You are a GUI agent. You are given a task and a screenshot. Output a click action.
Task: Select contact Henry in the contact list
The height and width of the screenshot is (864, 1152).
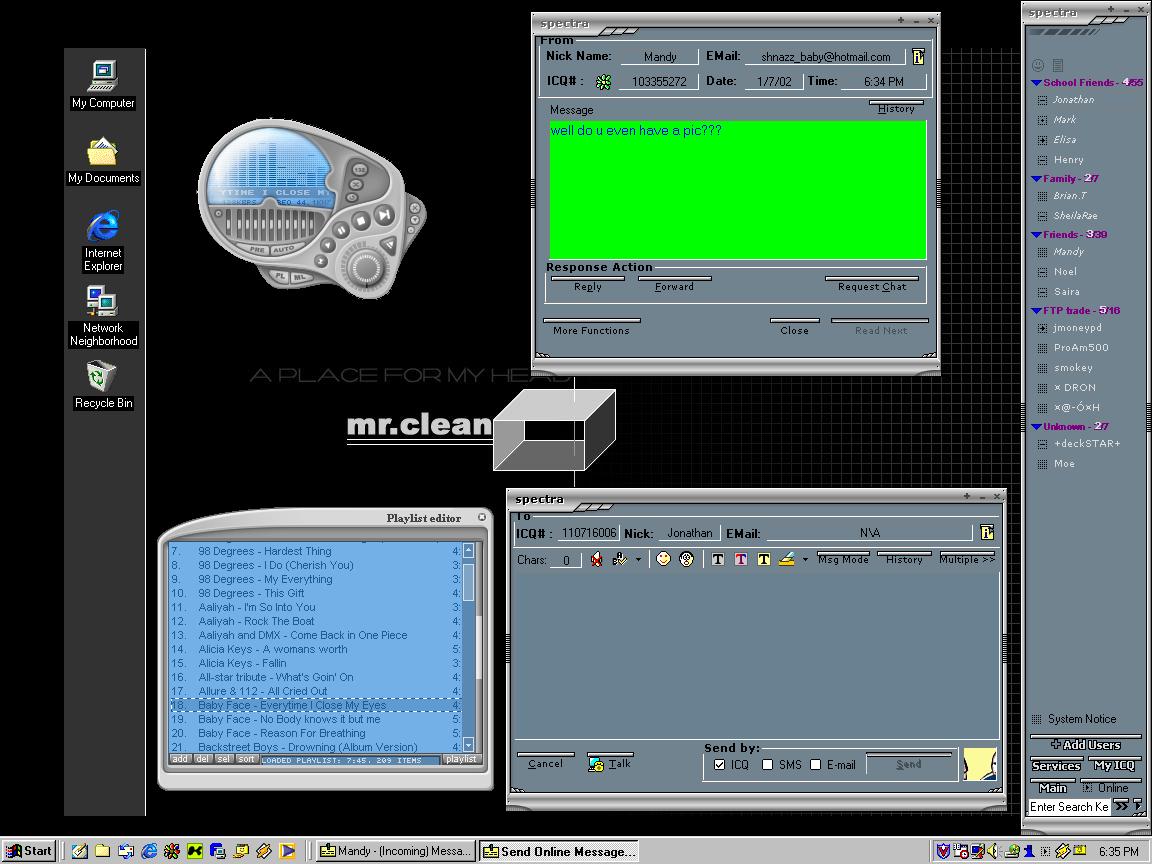pos(1068,159)
